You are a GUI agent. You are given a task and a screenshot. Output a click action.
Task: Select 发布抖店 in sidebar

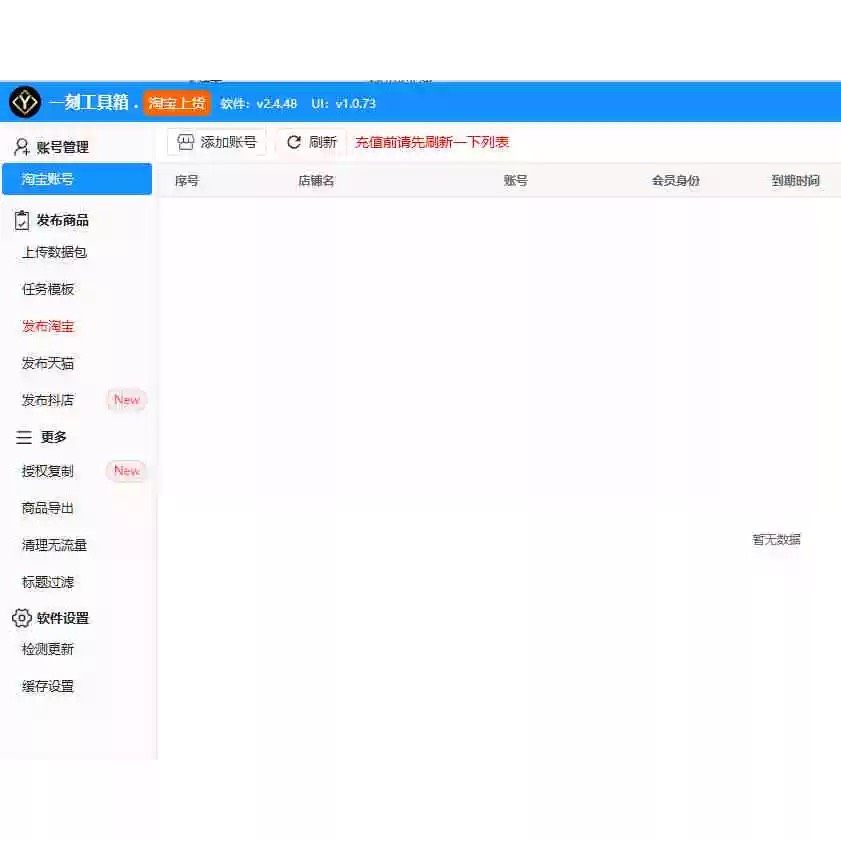tap(48, 400)
